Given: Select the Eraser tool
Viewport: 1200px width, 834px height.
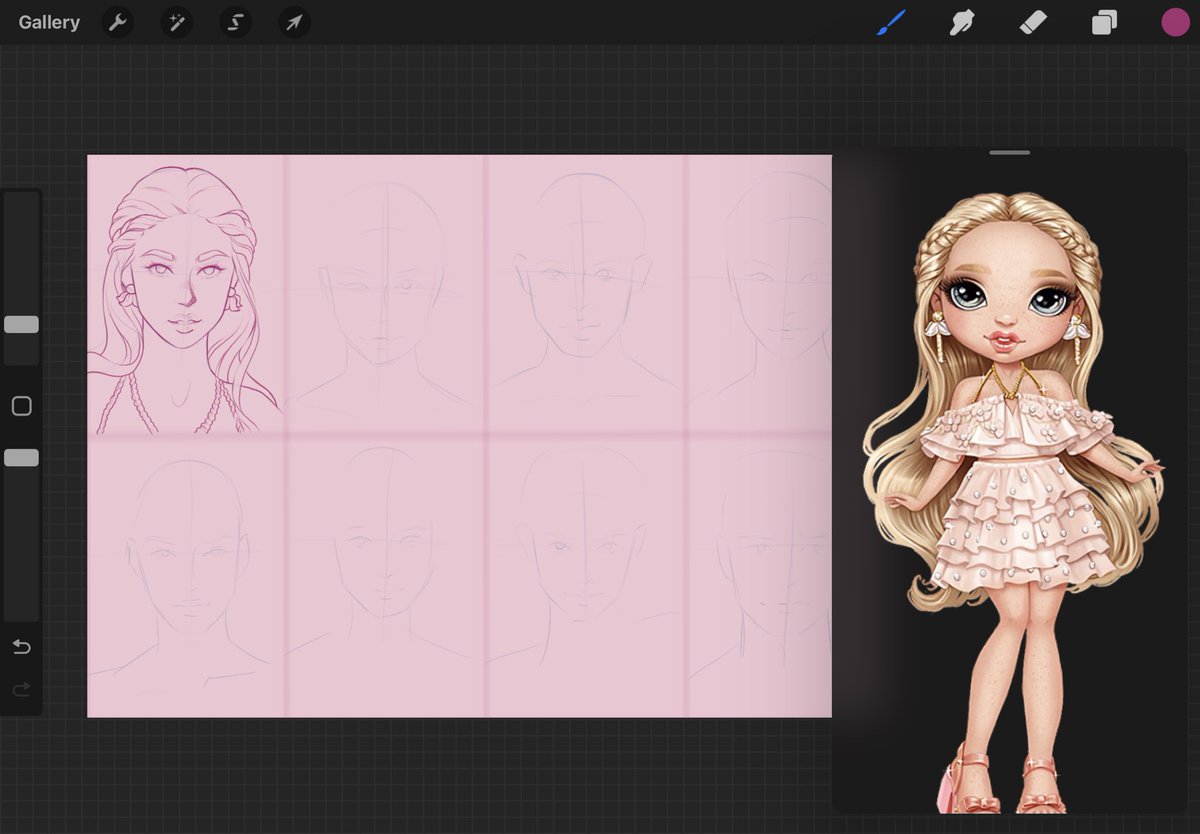Looking at the screenshot, I should (1033, 22).
